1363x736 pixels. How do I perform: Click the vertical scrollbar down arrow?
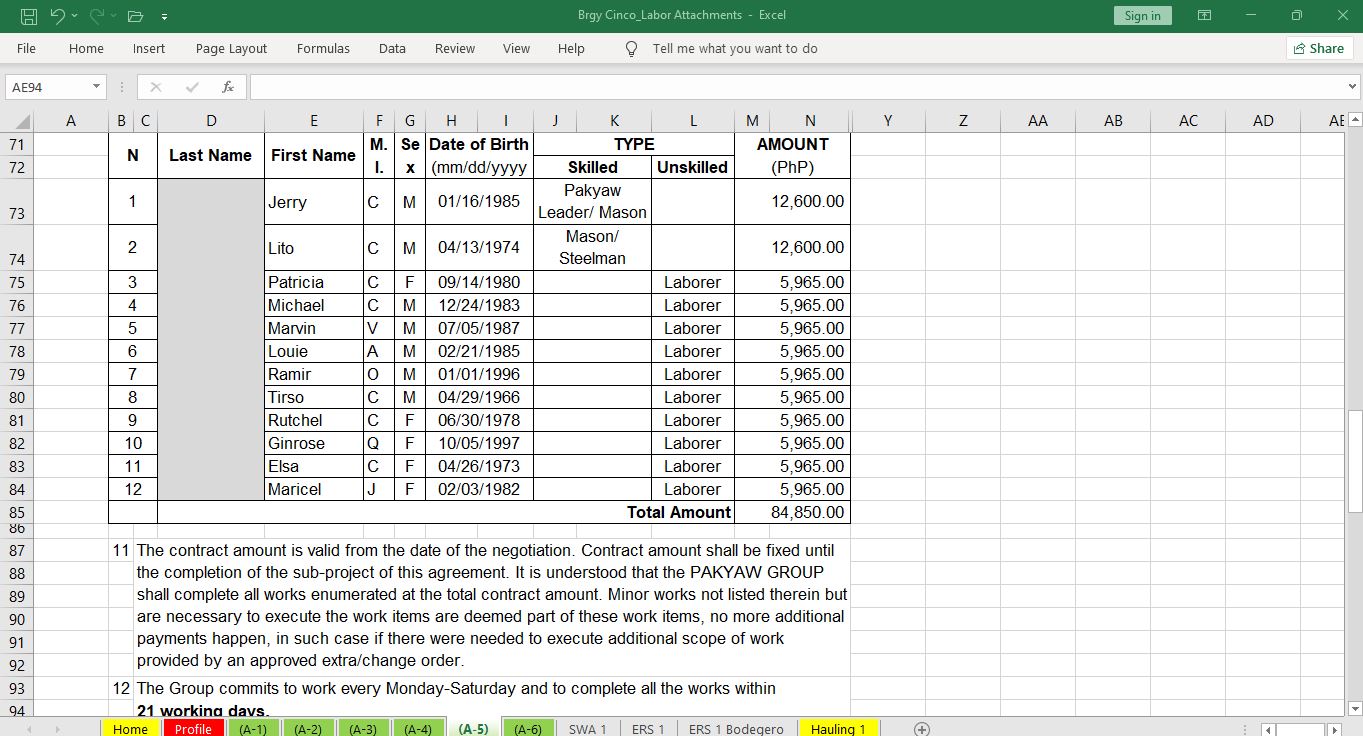(x=1355, y=709)
